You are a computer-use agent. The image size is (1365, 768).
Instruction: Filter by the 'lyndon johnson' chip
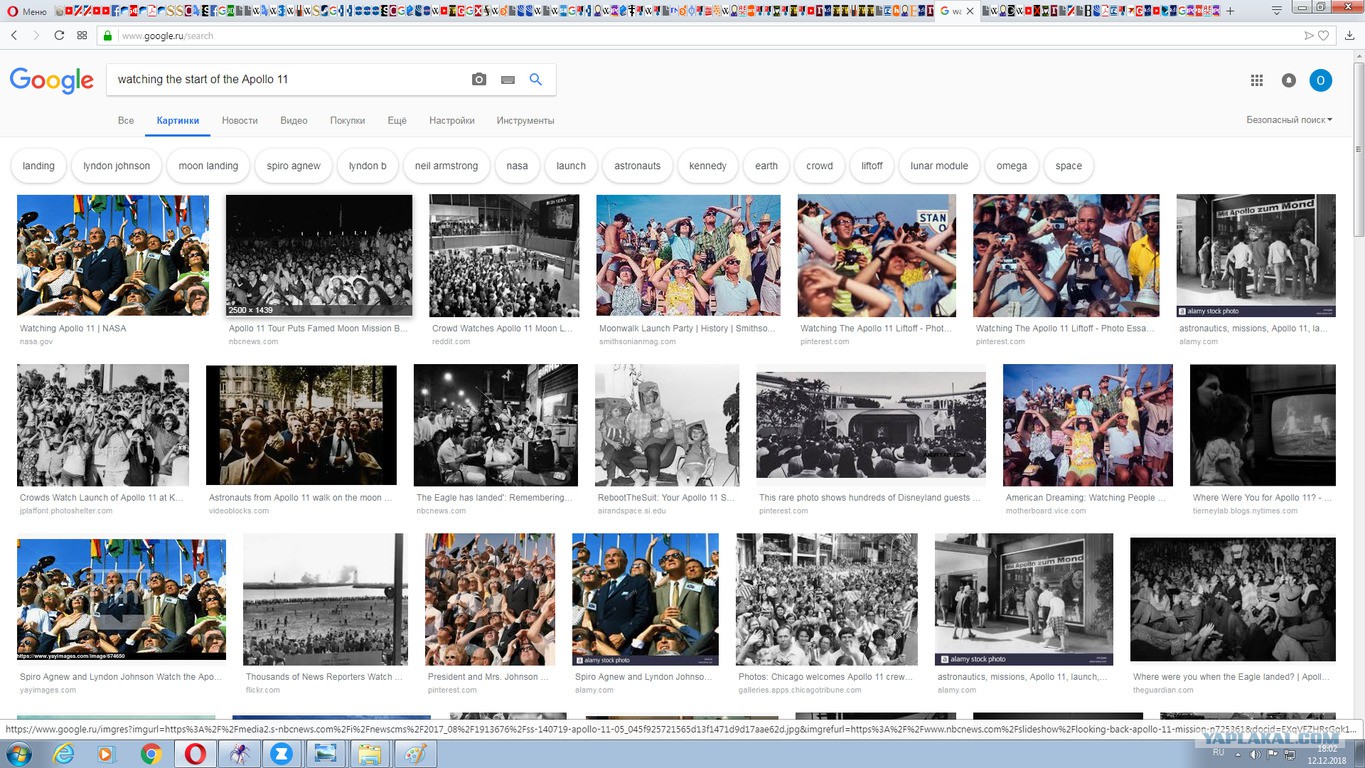click(117, 166)
